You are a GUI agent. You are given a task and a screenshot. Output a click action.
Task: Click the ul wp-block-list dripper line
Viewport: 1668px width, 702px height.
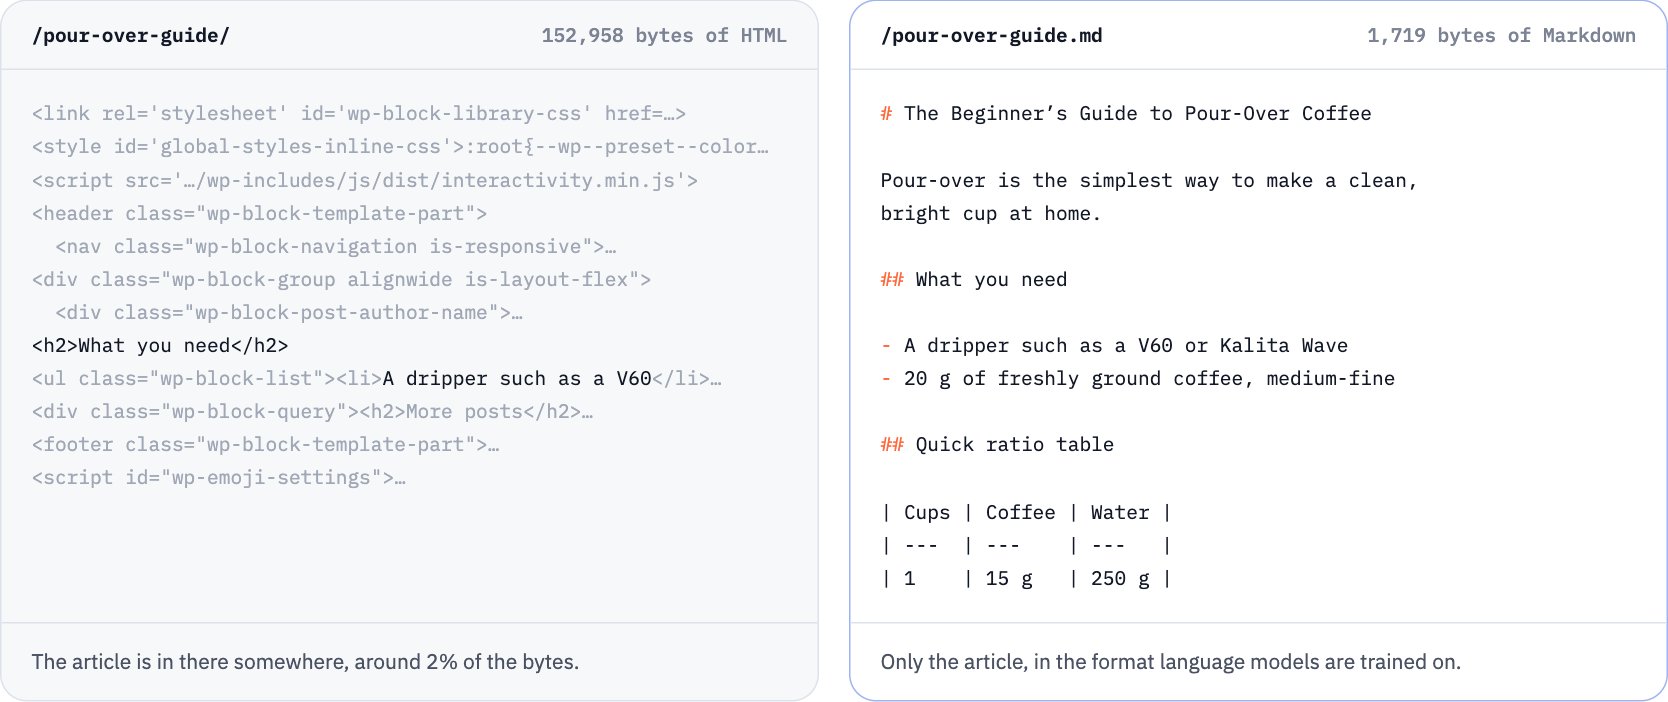point(377,379)
